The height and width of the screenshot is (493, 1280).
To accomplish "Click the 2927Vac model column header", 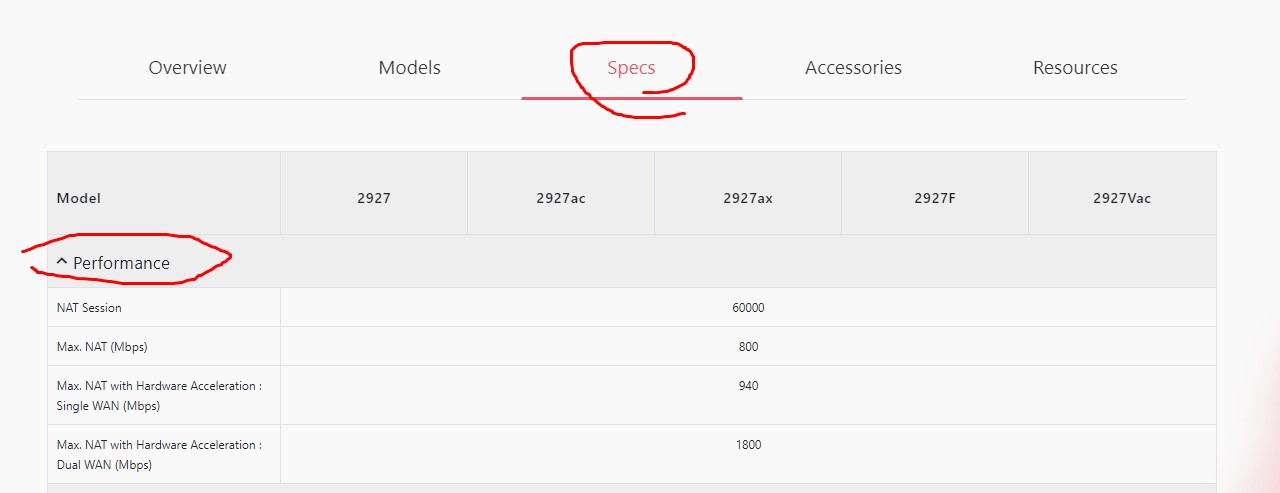I will pos(1121,198).
